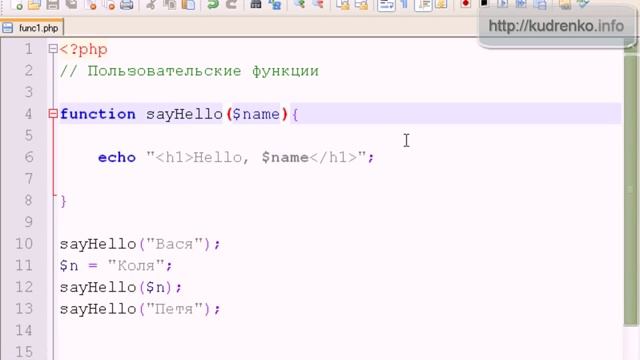Click the Paste clipboard icon

[x=188, y=4]
